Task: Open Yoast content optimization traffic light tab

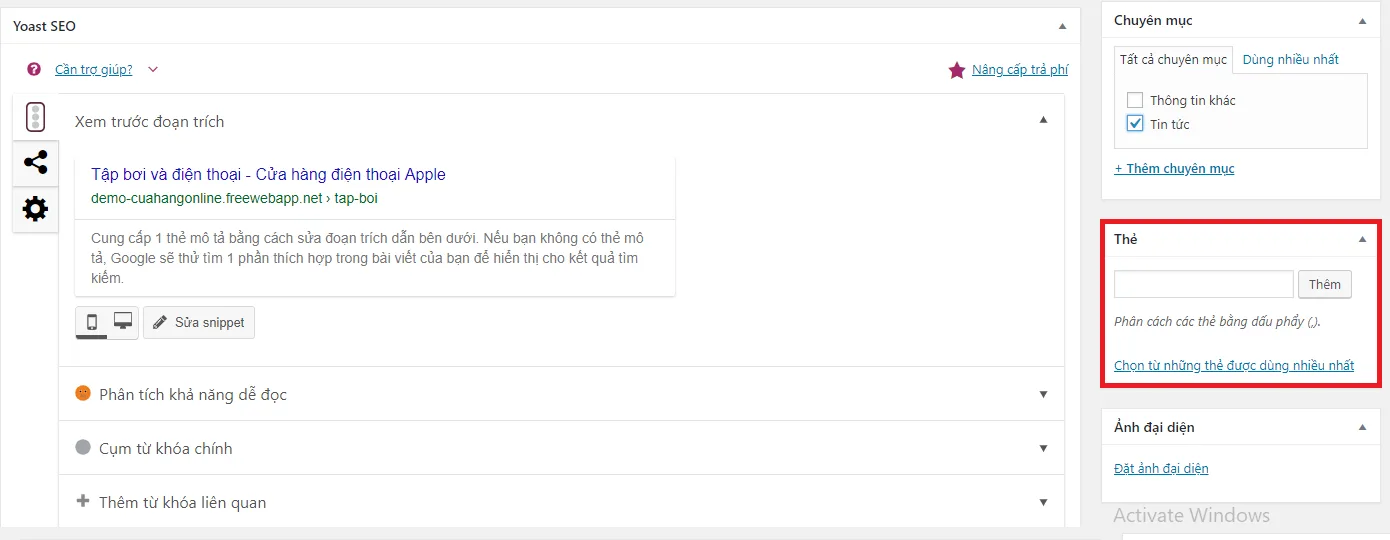Action: tap(35, 117)
